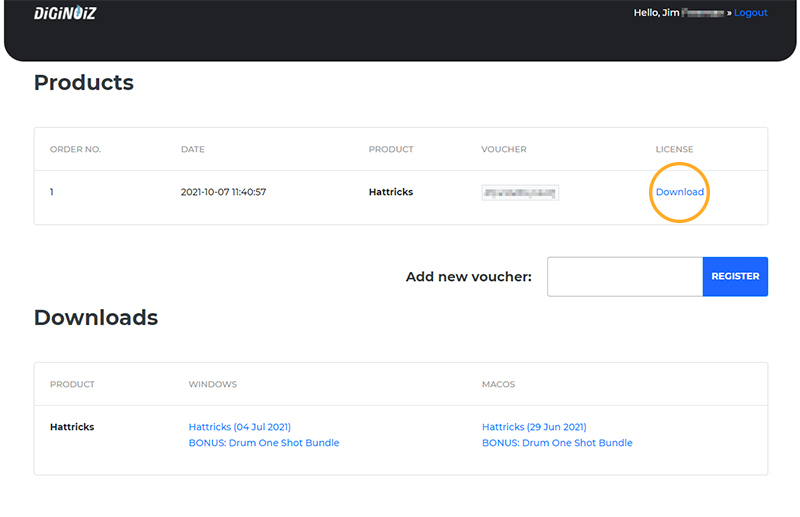Click the Order No. column header
800x517 pixels.
tap(75, 150)
